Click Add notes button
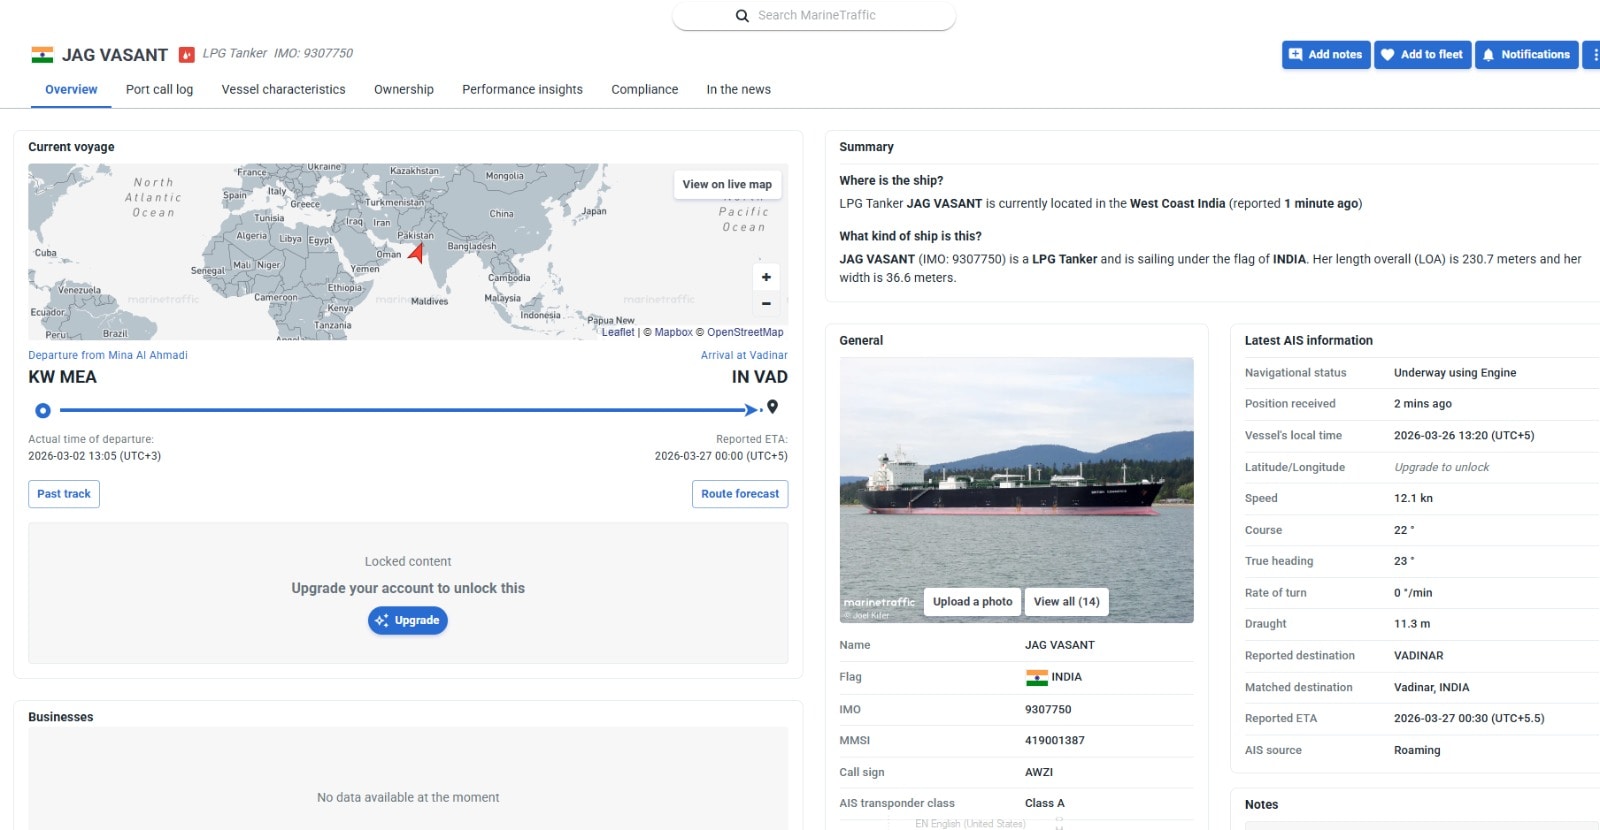Image resolution: width=1600 pixels, height=830 pixels. click(1326, 55)
